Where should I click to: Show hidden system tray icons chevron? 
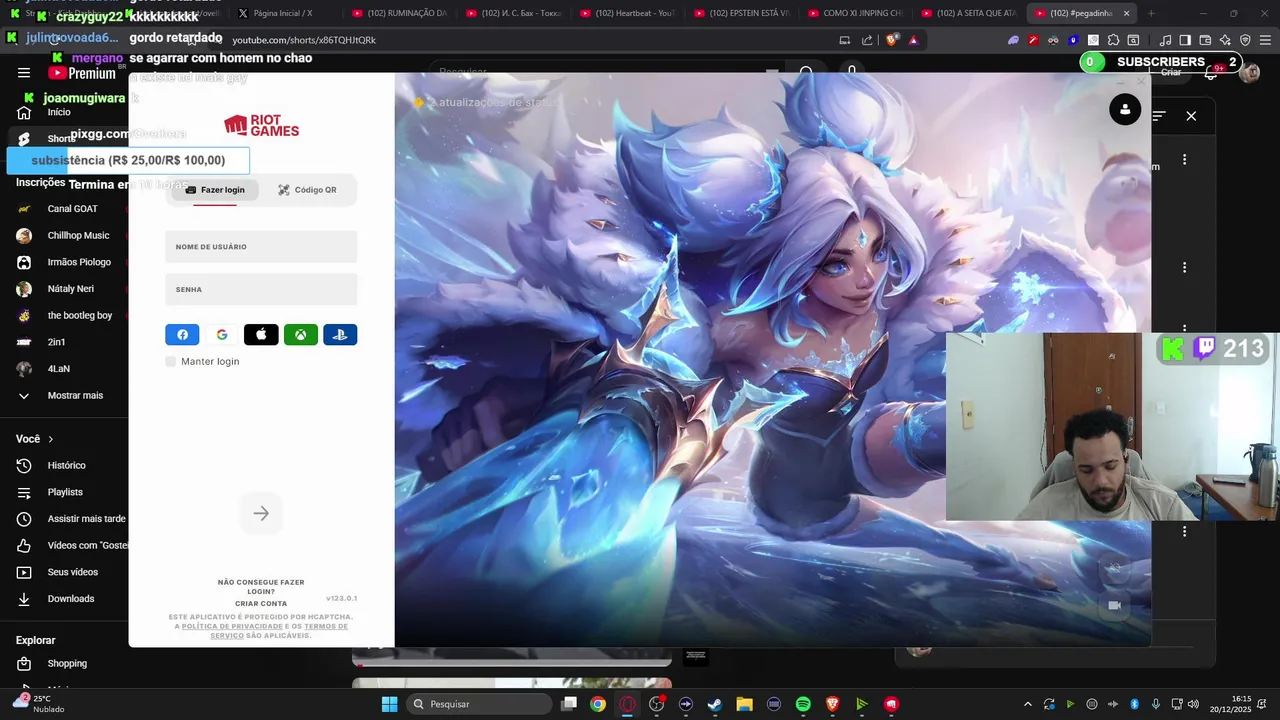(1027, 704)
